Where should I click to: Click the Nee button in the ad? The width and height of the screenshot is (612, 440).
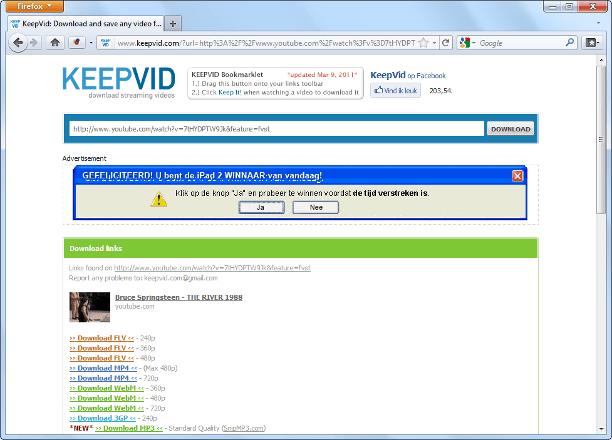point(316,207)
